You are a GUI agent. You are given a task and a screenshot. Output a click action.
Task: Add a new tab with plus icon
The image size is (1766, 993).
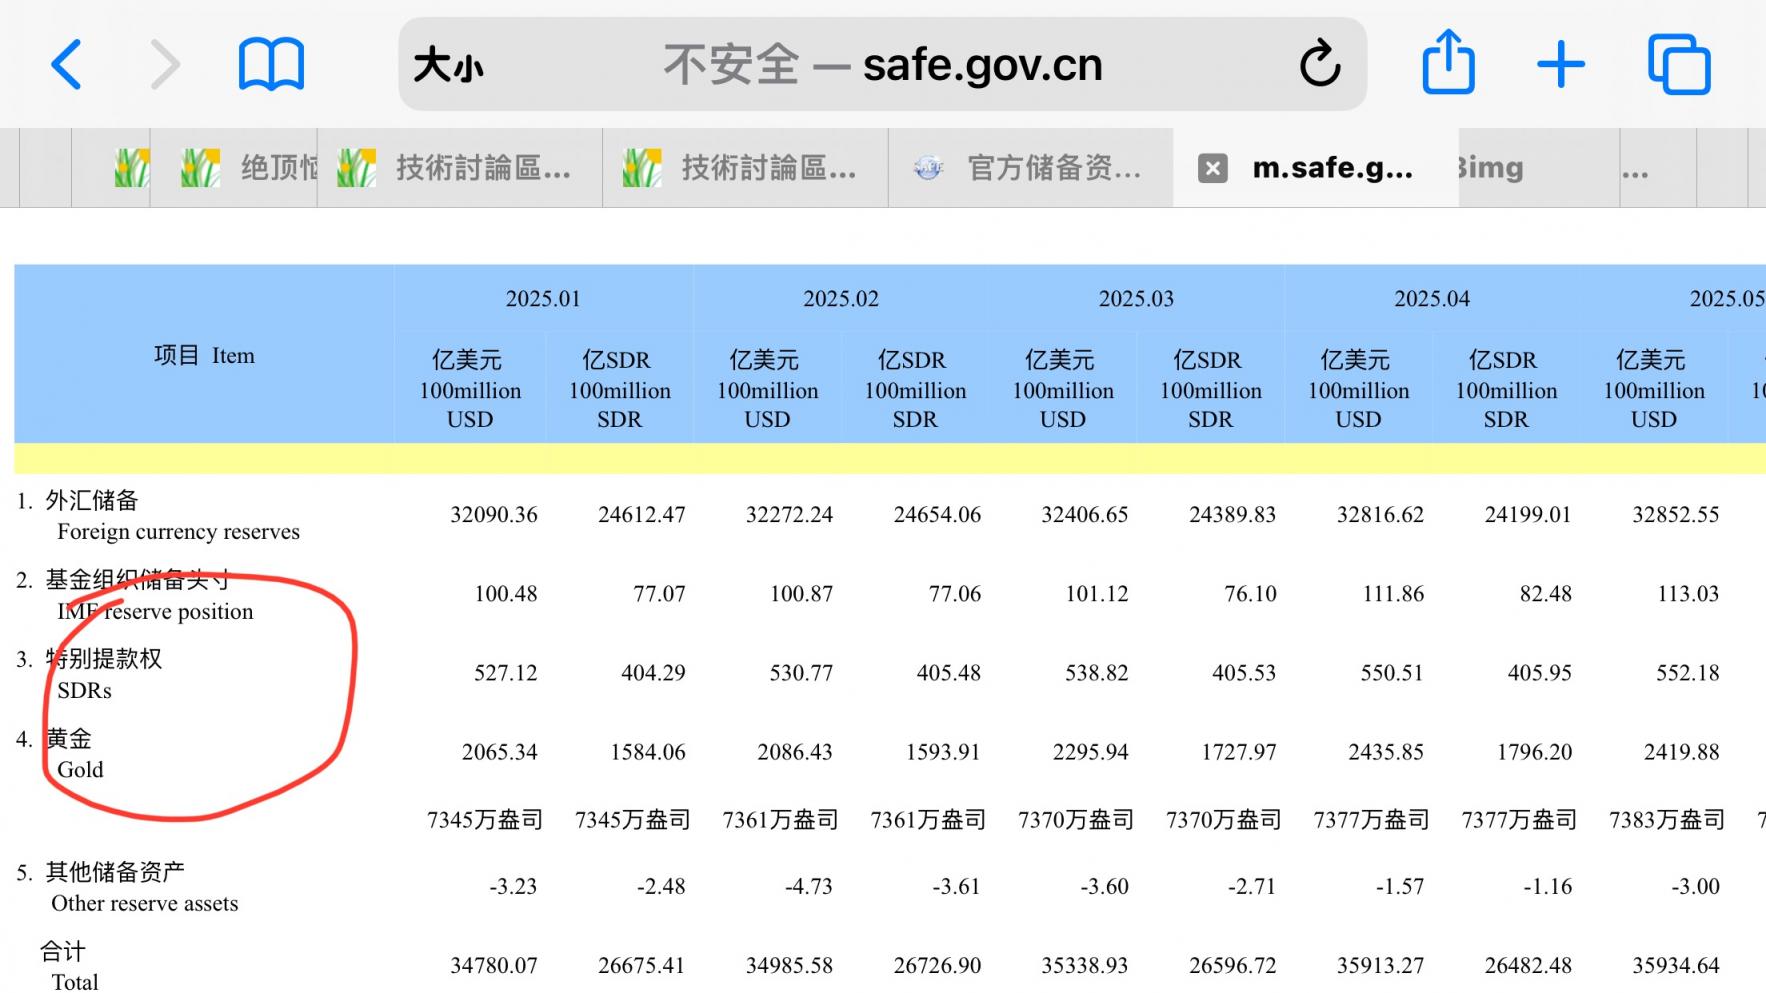(1560, 66)
